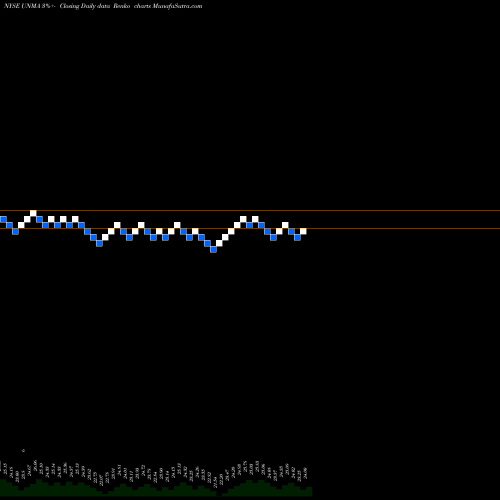Click the chart title starting with 'NYSE UNMA'
The width and height of the screenshot is (500, 500).
[x=103, y=6]
